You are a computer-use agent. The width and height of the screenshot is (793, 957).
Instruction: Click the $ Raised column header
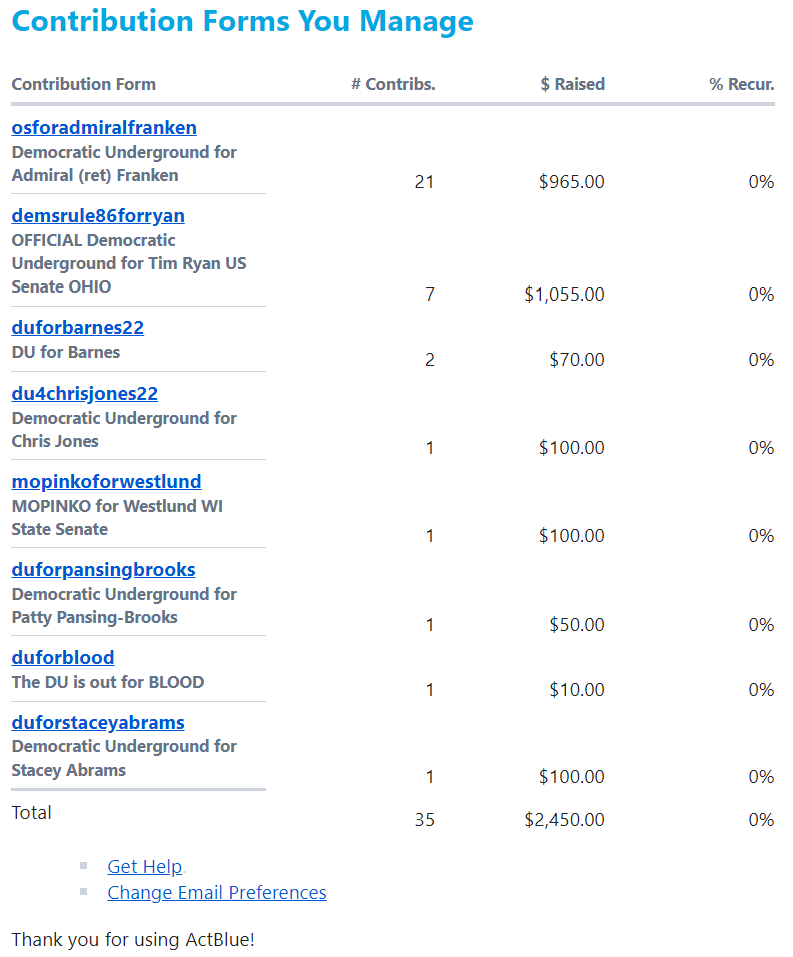point(572,85)
